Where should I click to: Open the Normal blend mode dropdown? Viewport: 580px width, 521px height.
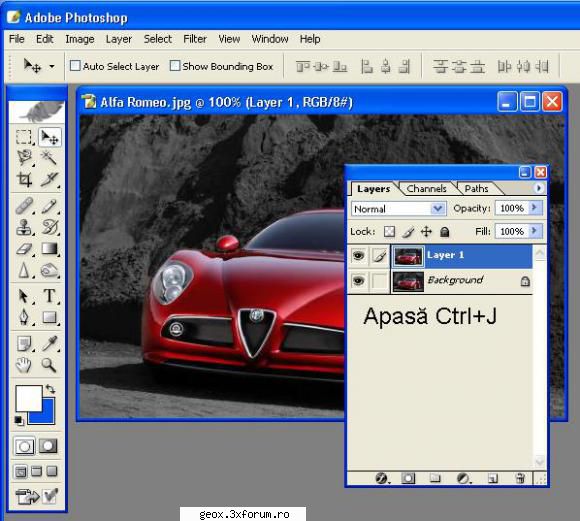pyautogui.click(x=399, y=209)
